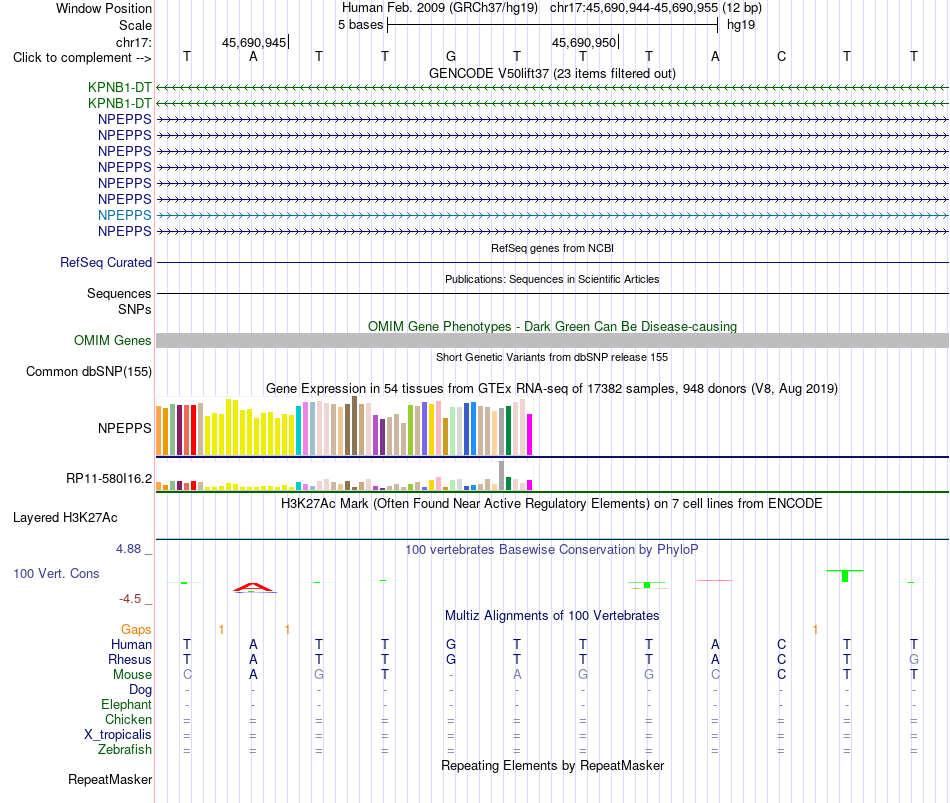950x803 pixels.
Task: Click the red A conservation logo
Action: coord(254,587)
